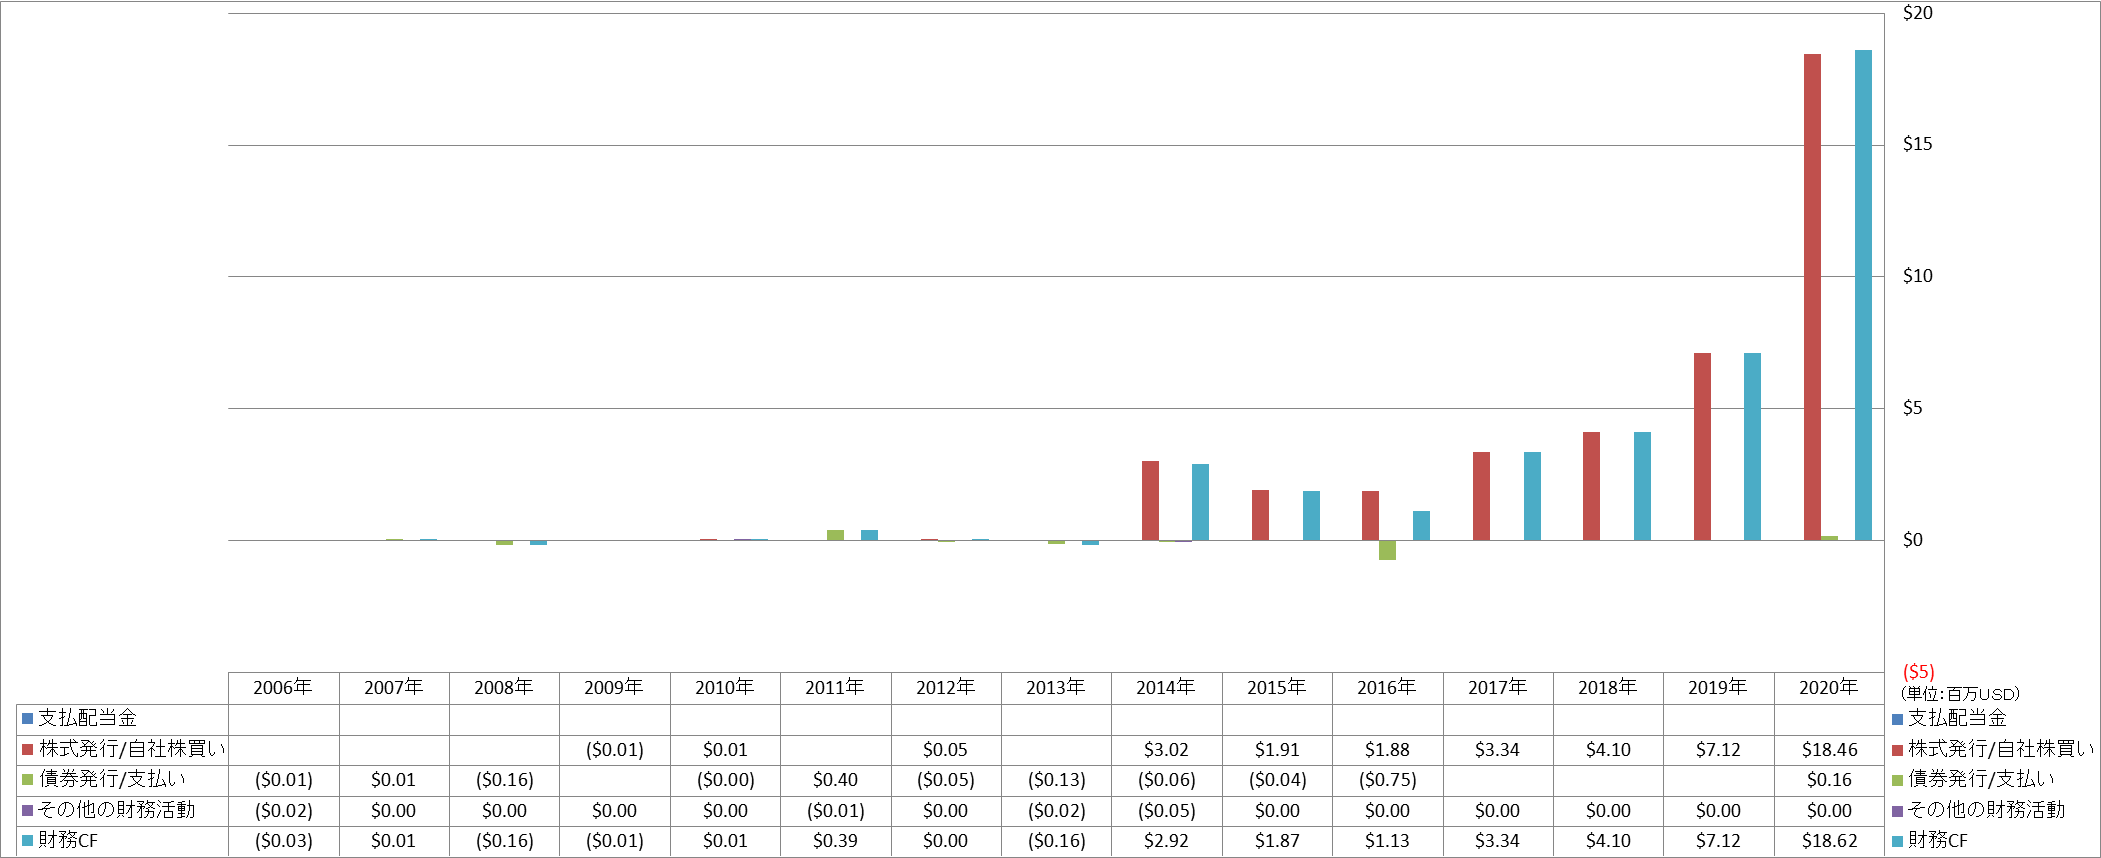Screen dimensions: 2101x858
Task: Click the red 2014 stock issuance bar
Action: point(1150,500)
